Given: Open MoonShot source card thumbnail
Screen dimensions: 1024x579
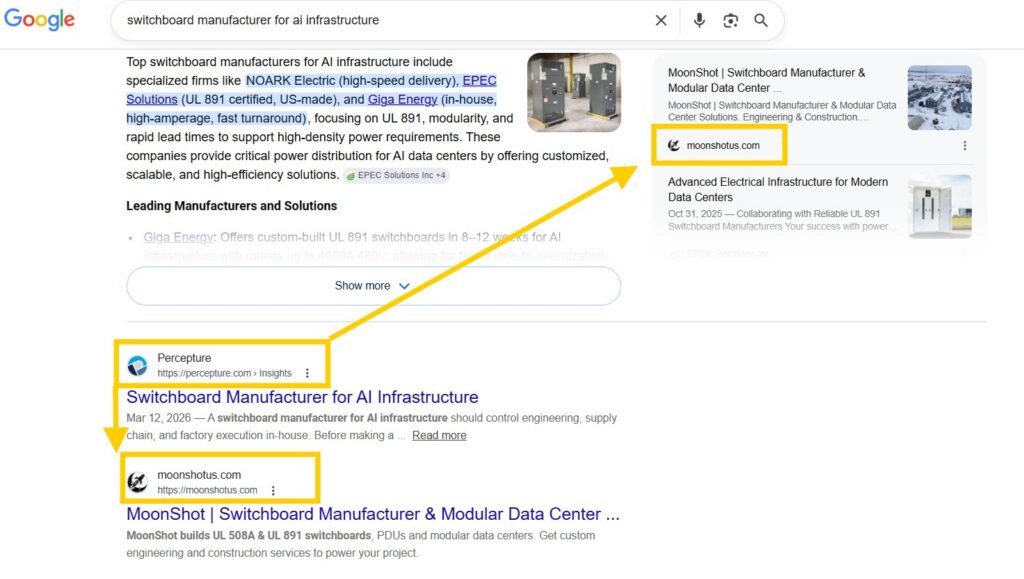Looking at the screenshot, I should coord(939,97).
